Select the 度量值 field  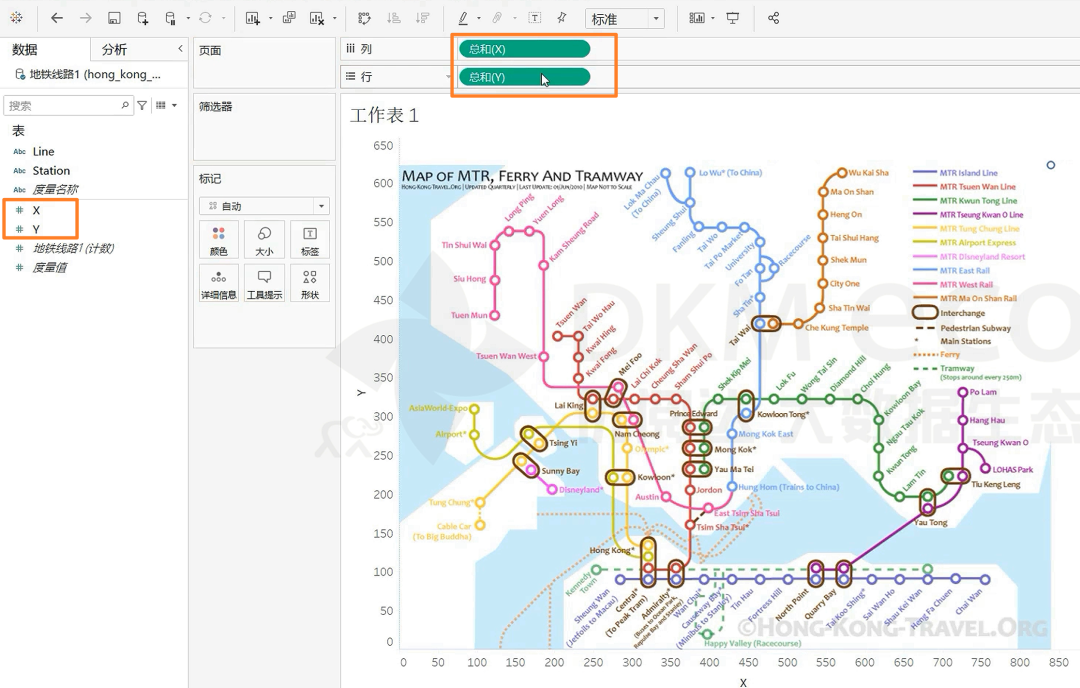pos(50,268)
